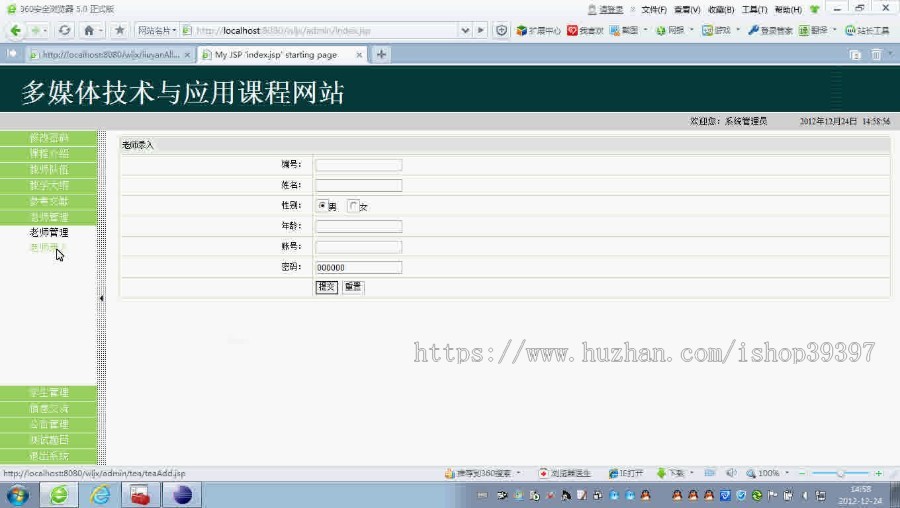The width and height of the screenshot is (900, 508).
Task: Focus the 编号 number input field
Action: pos(359,165)
